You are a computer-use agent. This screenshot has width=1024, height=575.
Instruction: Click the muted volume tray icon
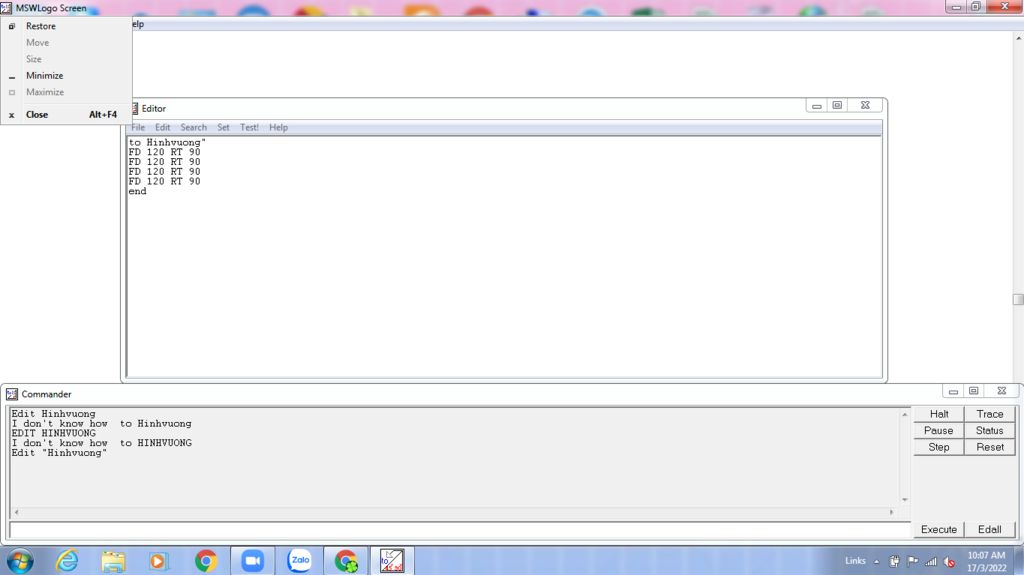950,561
